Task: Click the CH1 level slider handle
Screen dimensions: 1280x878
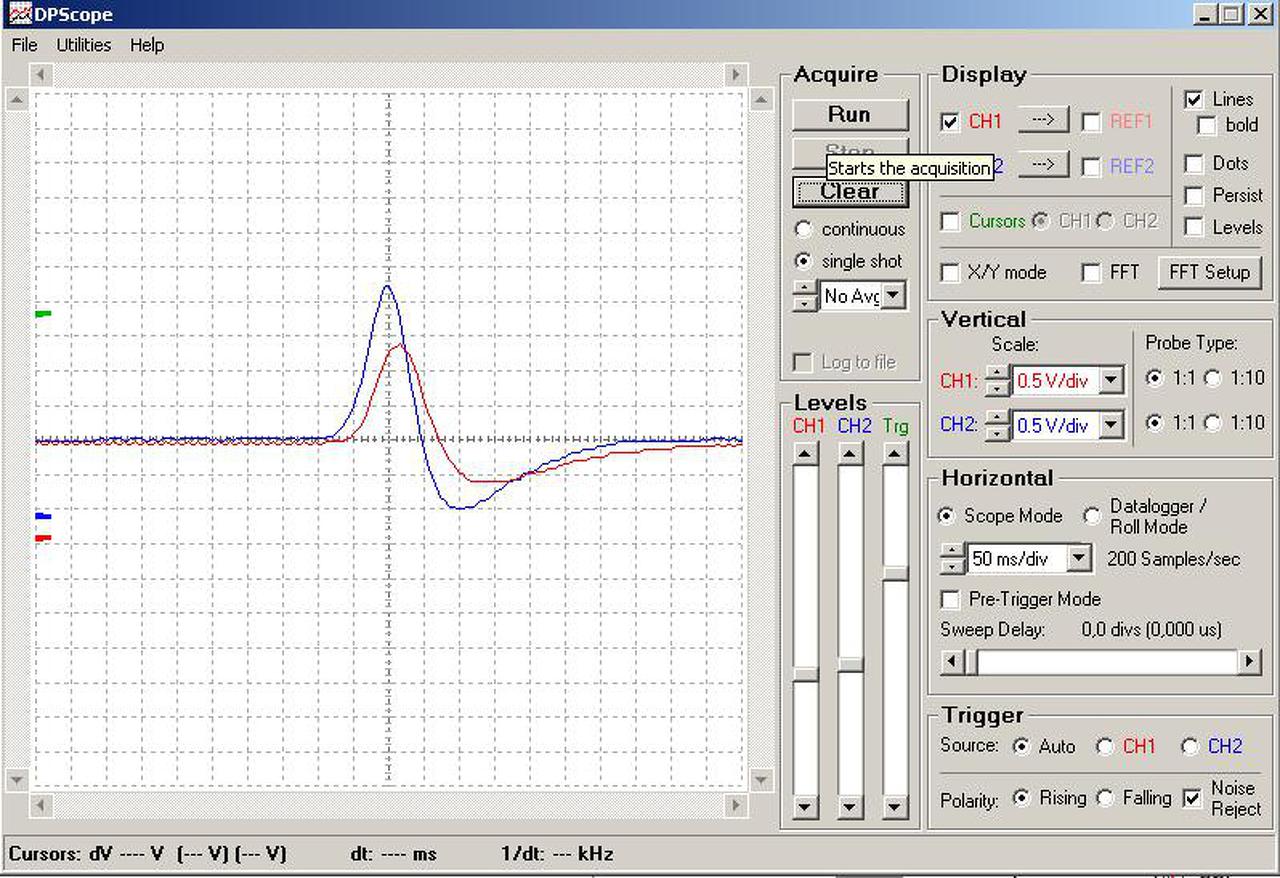Action: click(806, 674)
